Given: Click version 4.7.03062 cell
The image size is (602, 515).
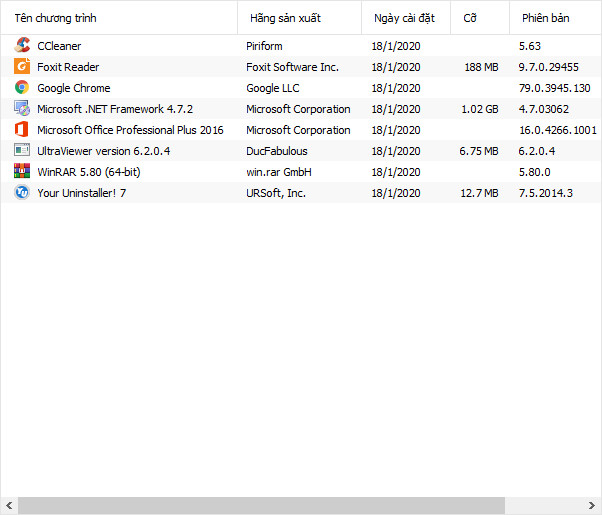Looking at the screenshot, I should point(544,109).
